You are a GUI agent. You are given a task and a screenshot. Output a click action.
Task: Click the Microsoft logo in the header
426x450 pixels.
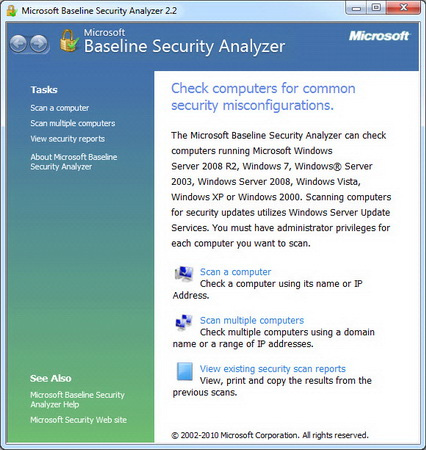tap(379, 36)
